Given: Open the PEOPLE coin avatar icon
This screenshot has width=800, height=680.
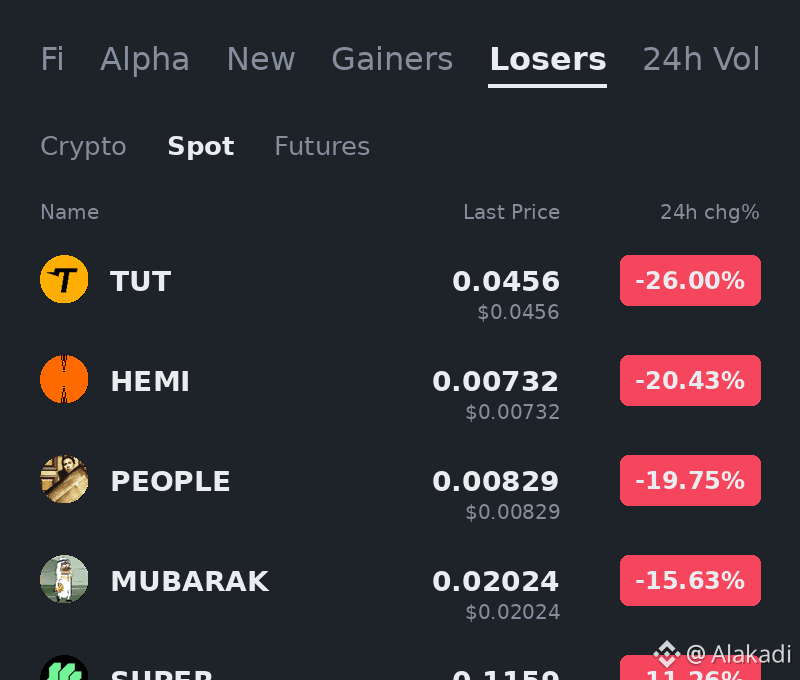Looking at the screenshot, I should coord(64,479).
